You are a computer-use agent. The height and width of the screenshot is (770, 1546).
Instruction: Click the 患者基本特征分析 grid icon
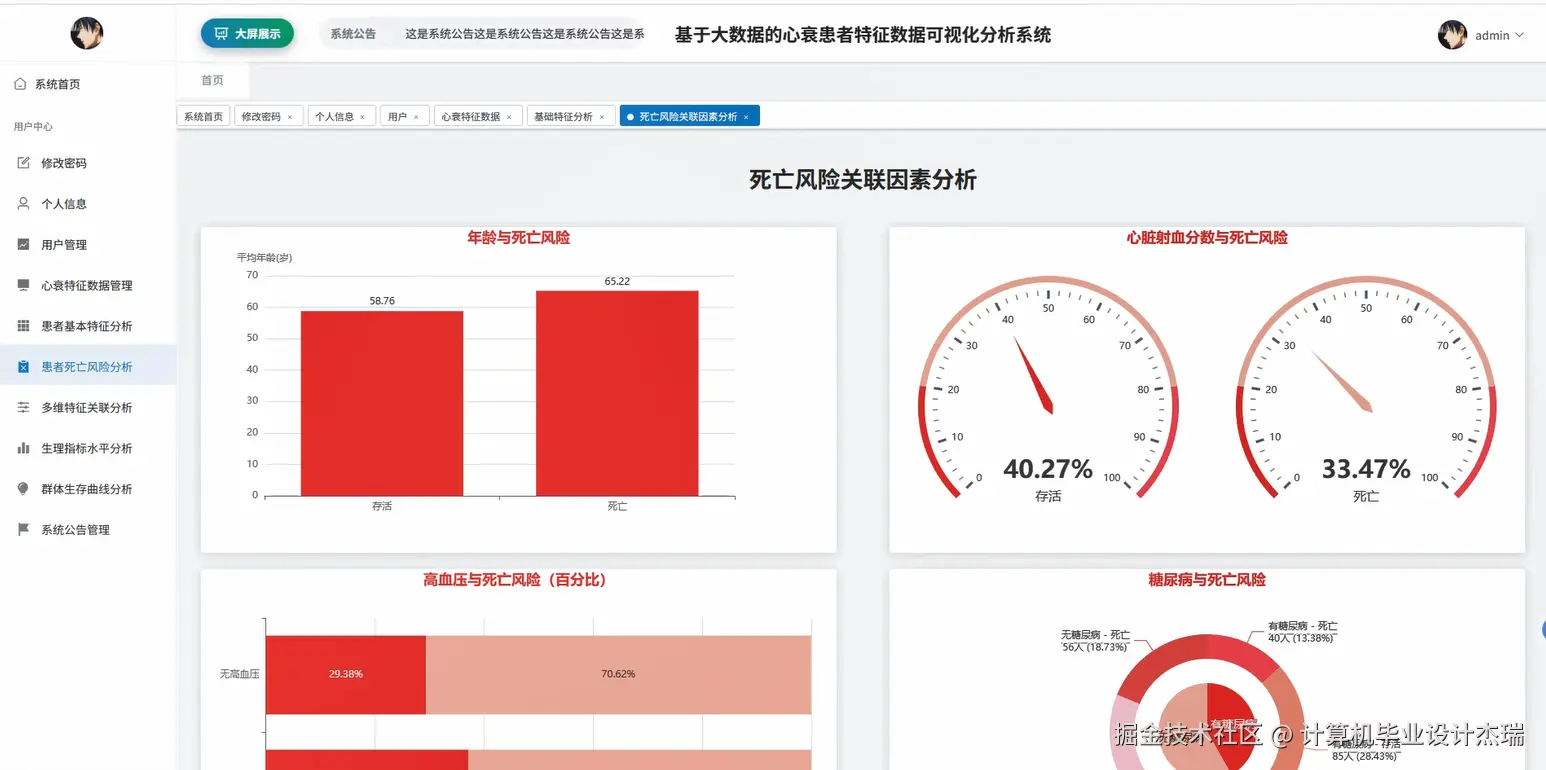25,325
